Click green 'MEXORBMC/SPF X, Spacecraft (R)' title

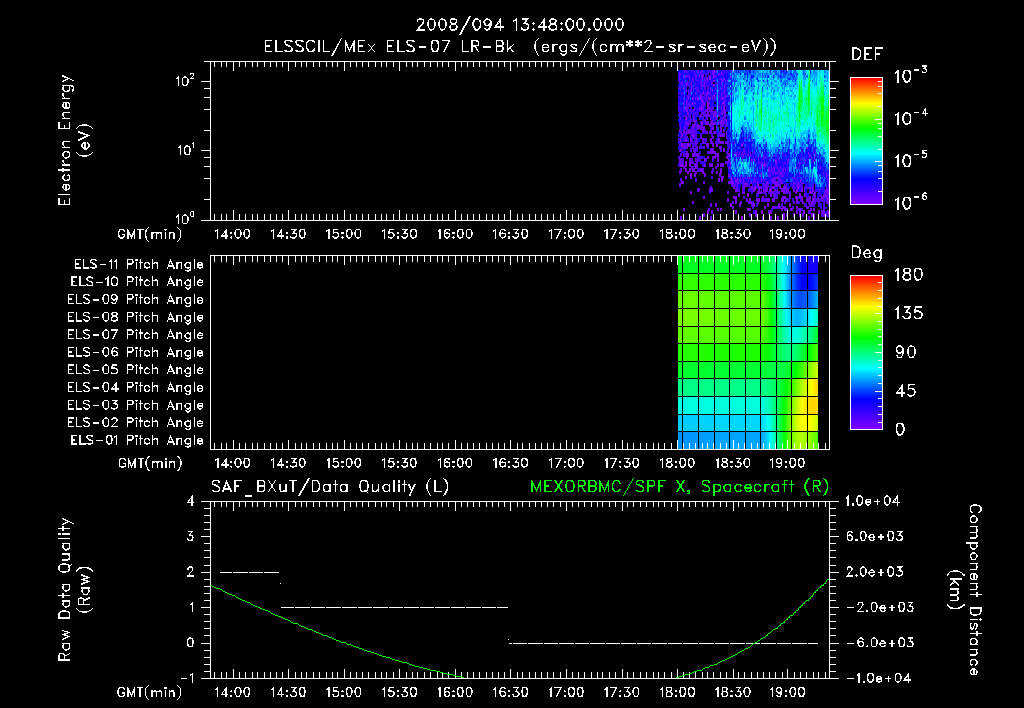pos(679,487)
